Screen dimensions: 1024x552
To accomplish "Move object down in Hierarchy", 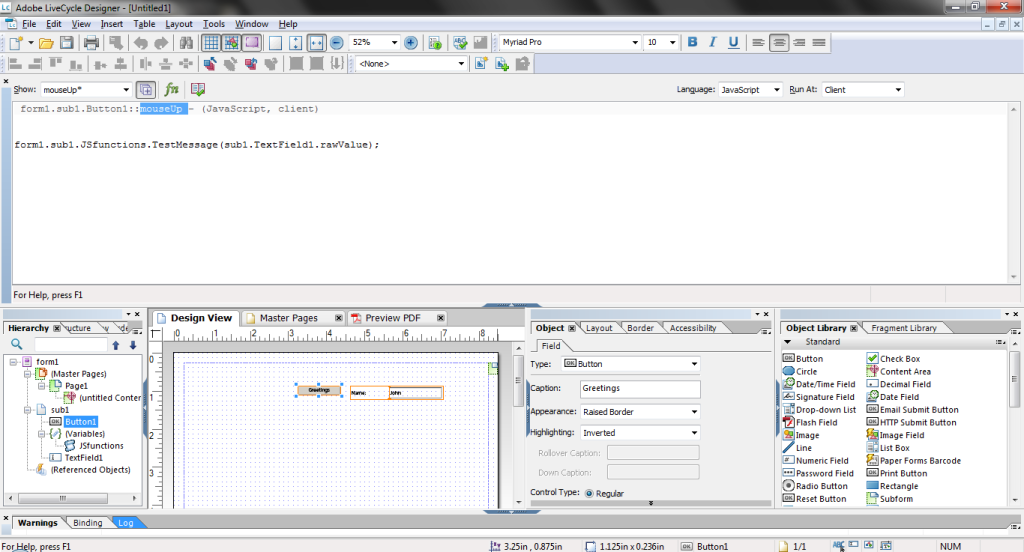I will pyautogui.click(x=133, y=345).
